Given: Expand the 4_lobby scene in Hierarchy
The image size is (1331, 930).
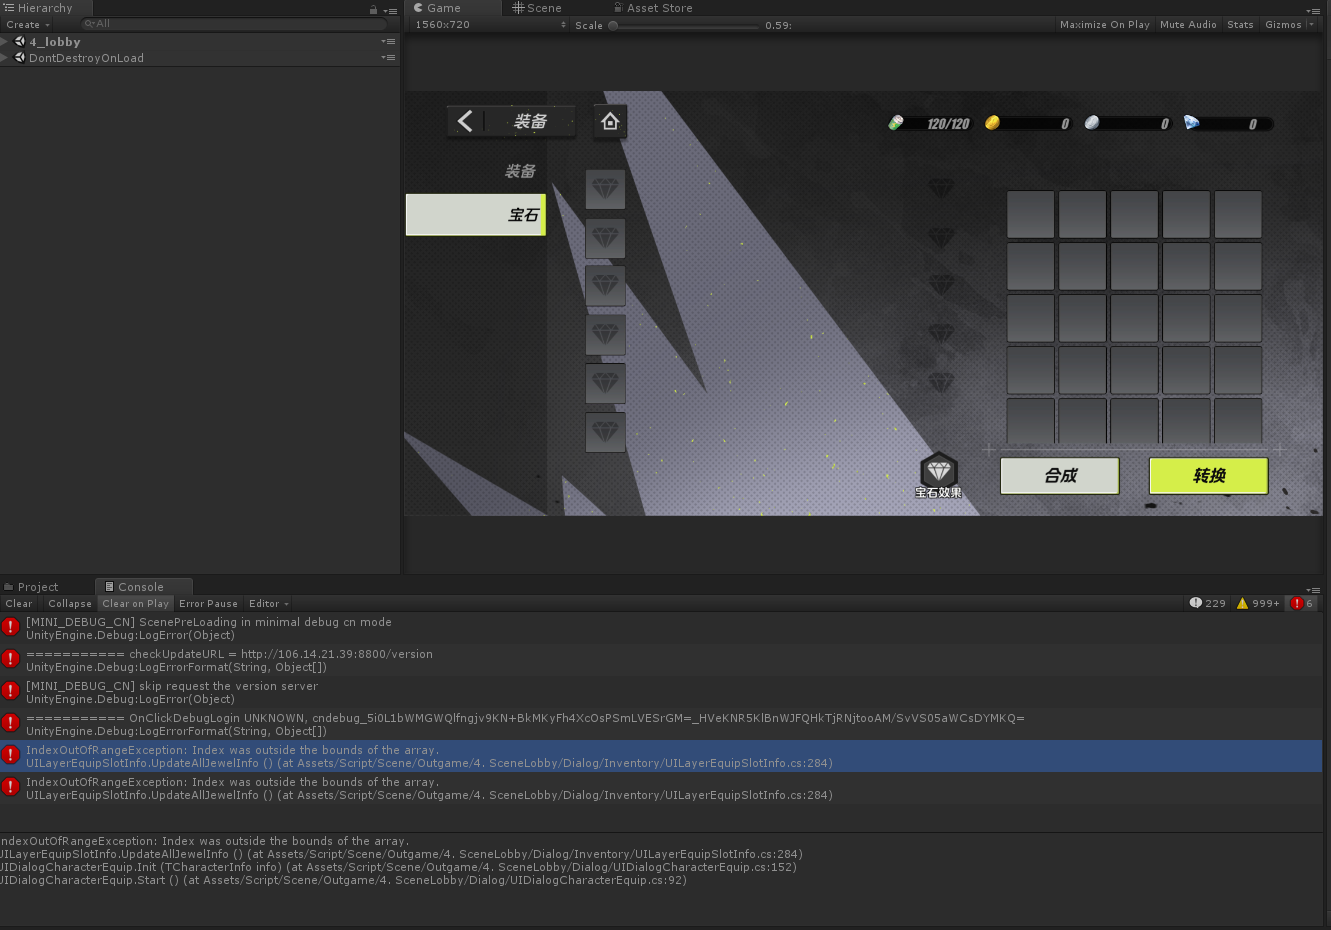Looking at the screenshot, I should [5, 42].
